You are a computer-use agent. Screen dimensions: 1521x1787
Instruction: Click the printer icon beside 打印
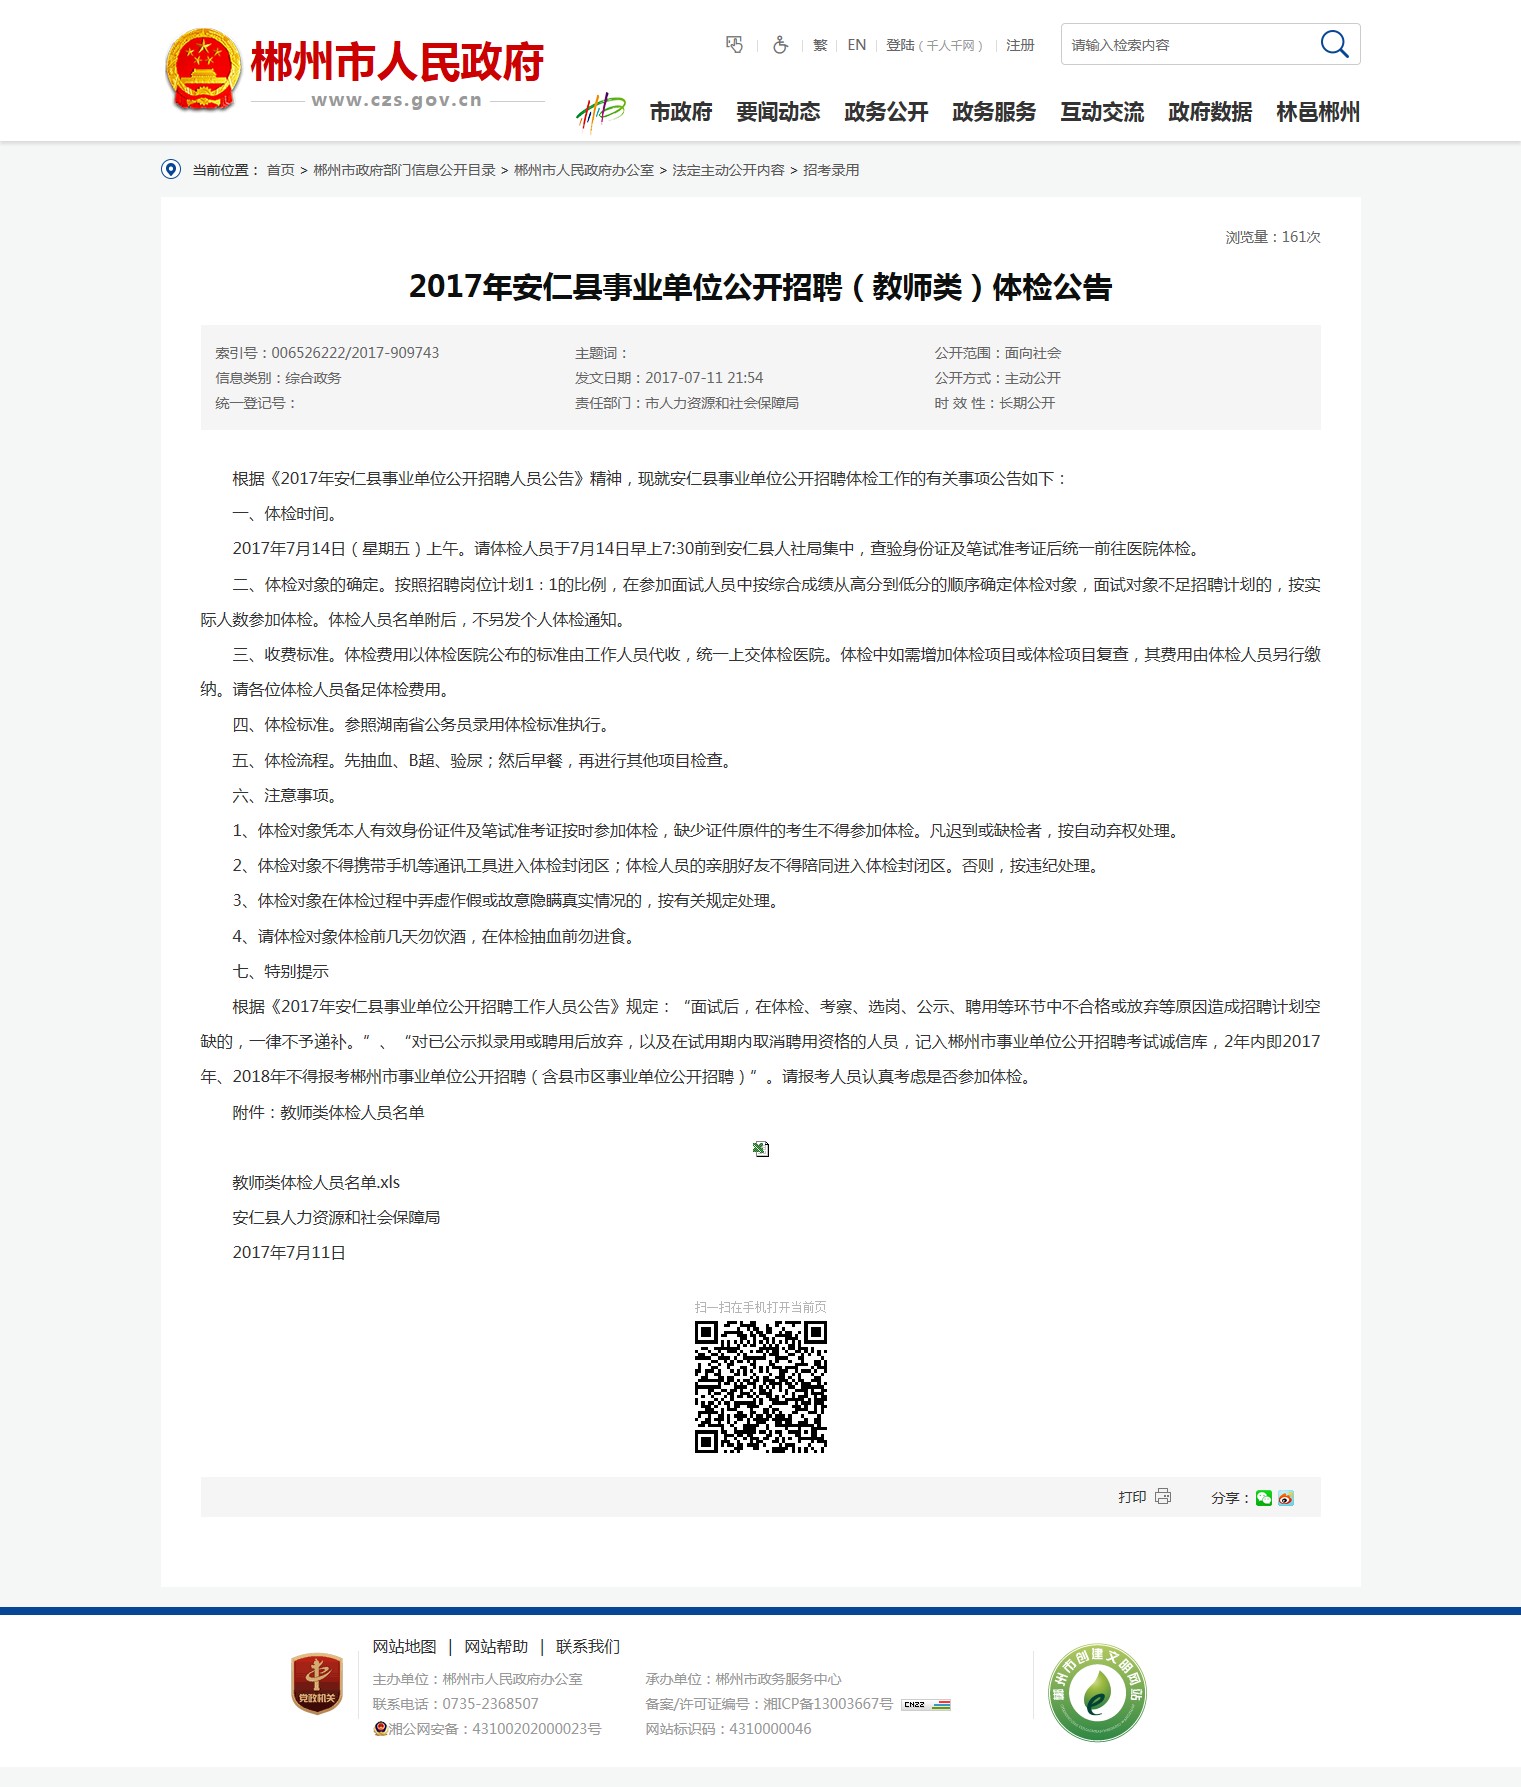pyautogui.click(x=1163, y=1496)
